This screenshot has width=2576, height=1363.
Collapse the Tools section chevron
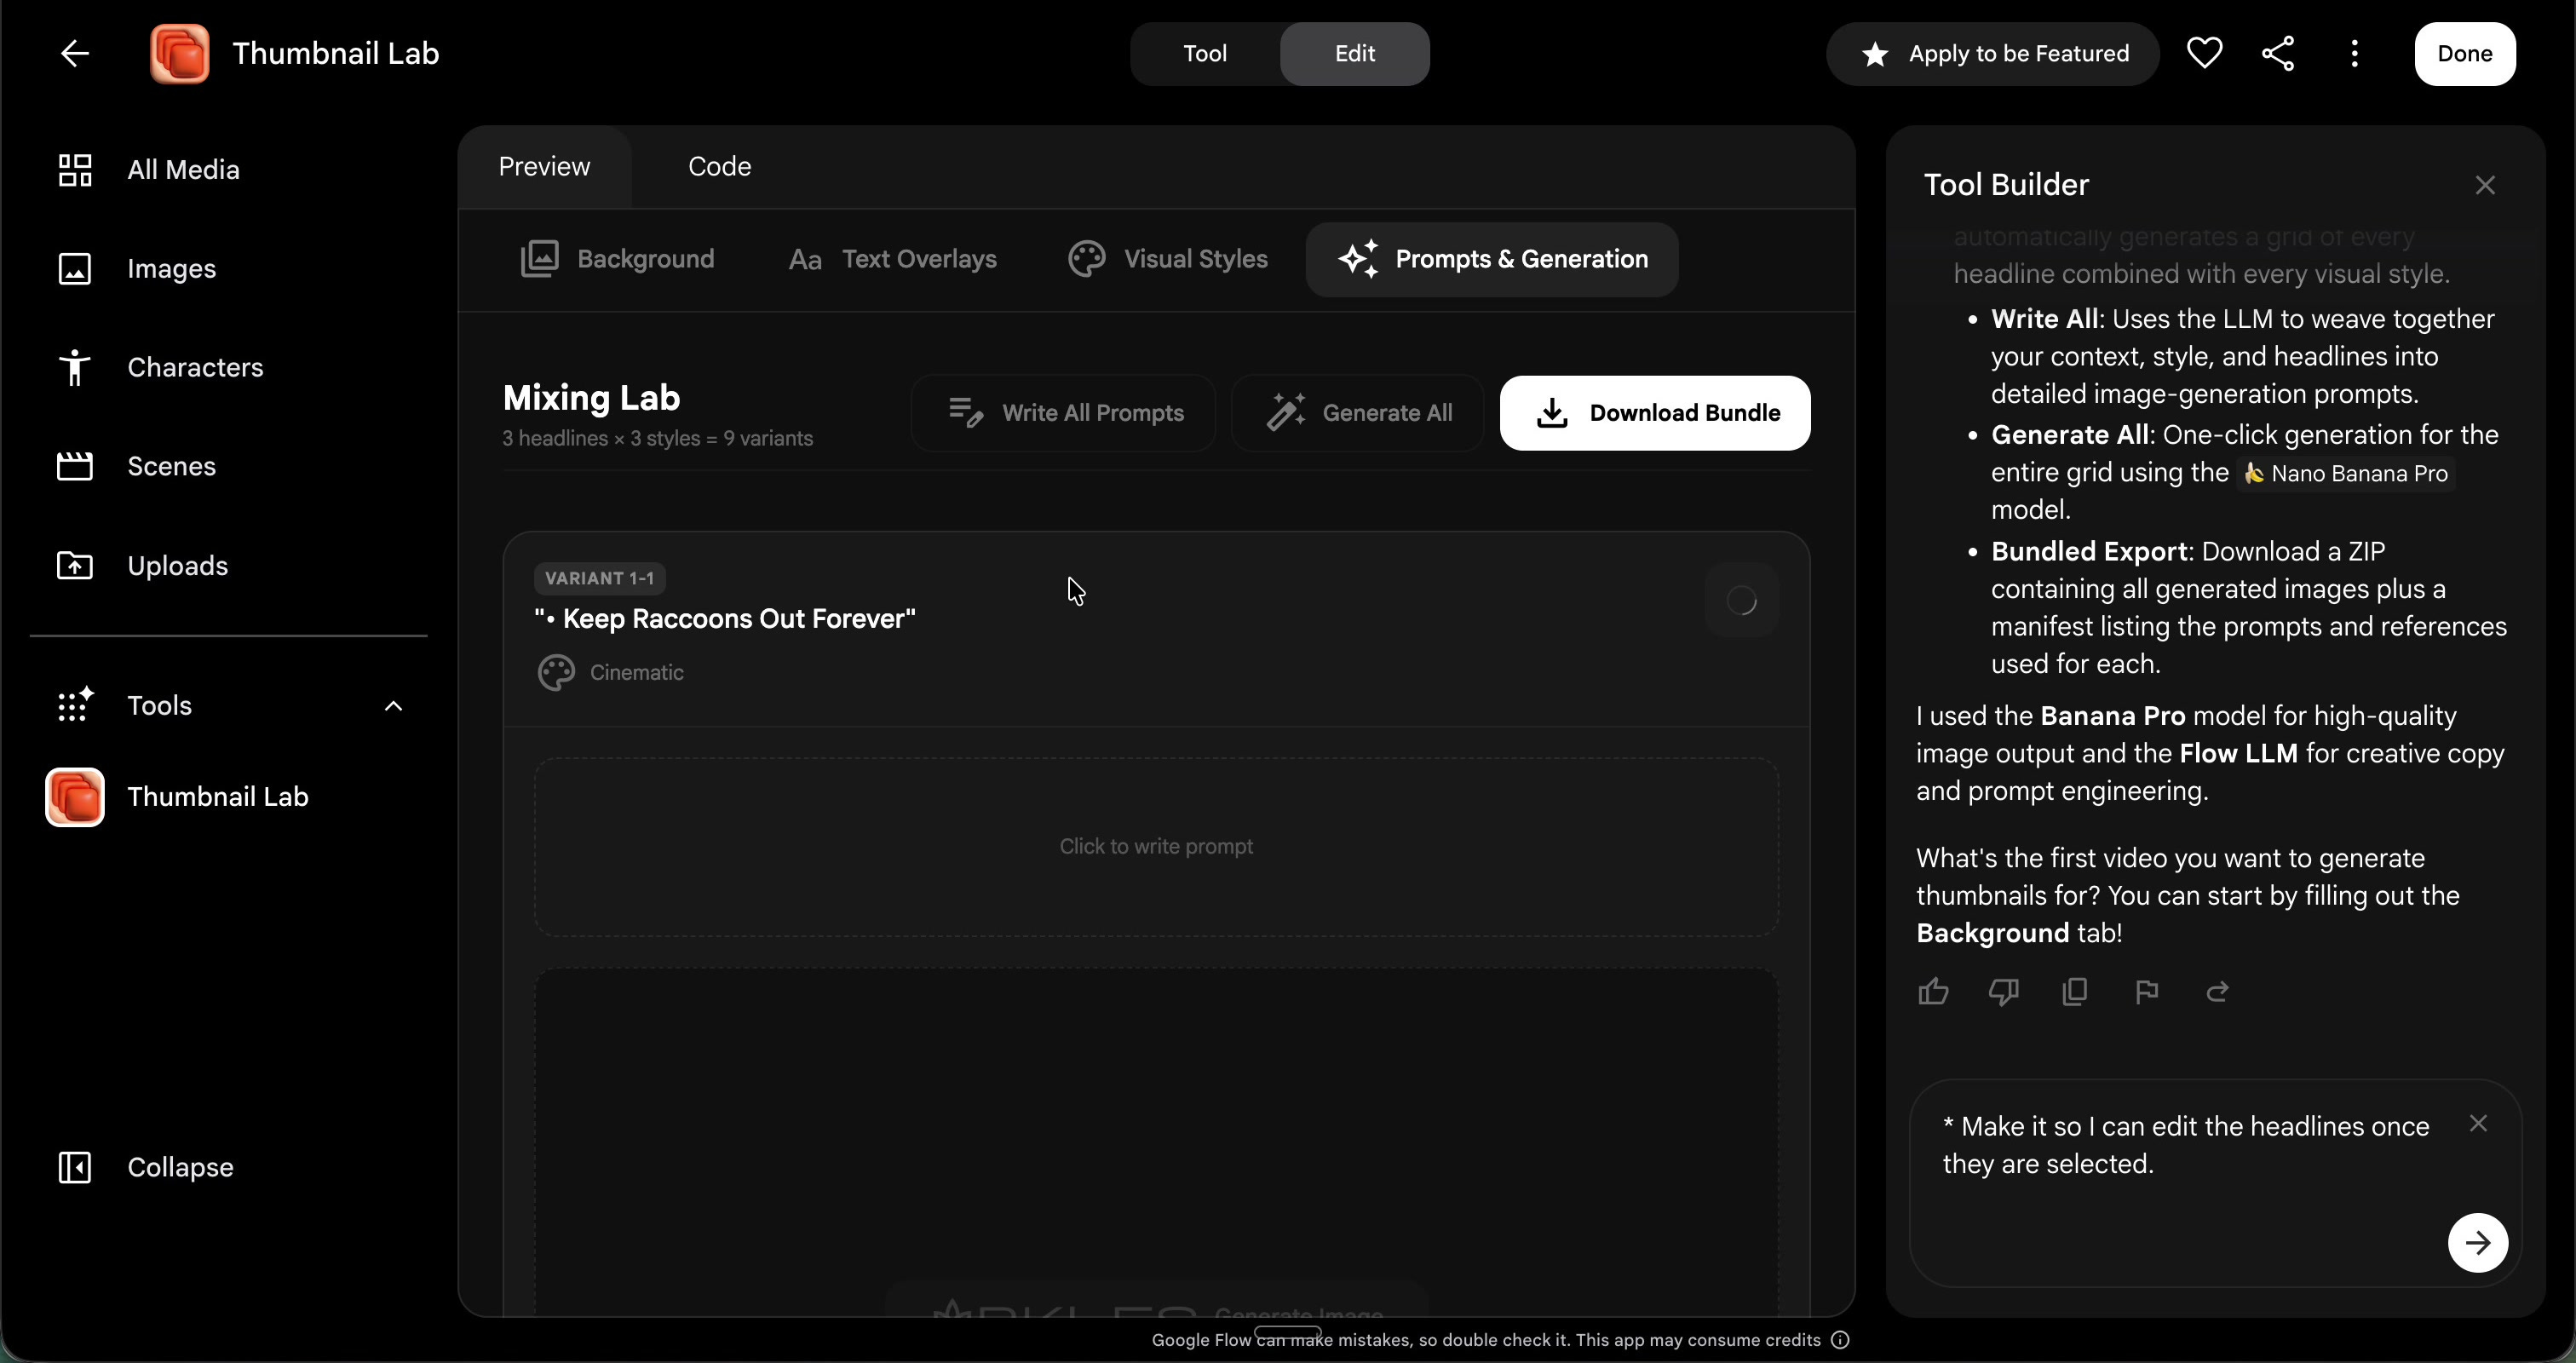[393, 706]
